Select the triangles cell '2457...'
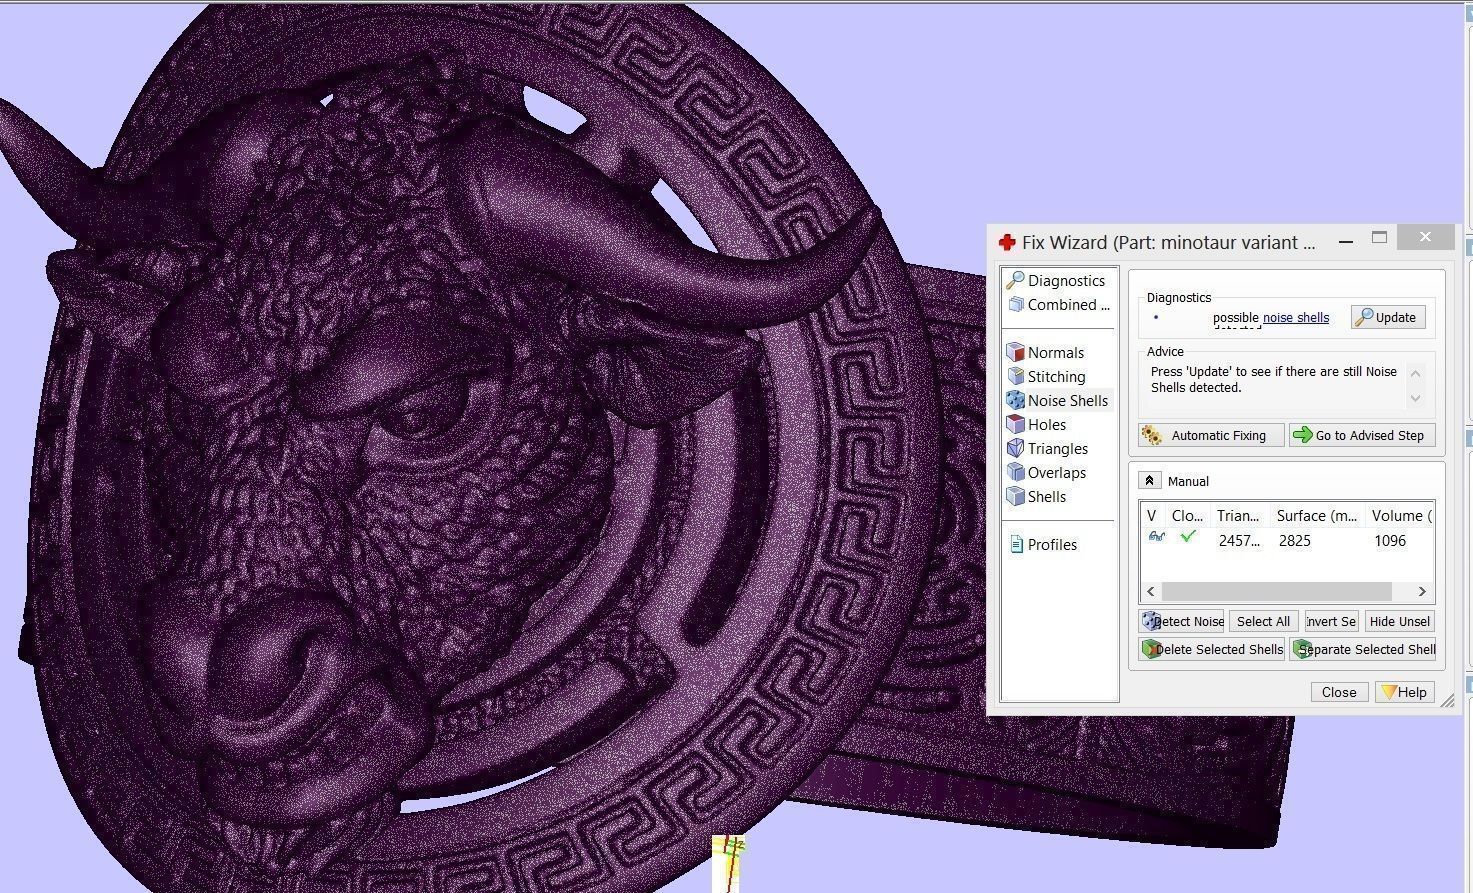The width and height of the screenshot is (1473, 893). click(x=1239, y=541)
